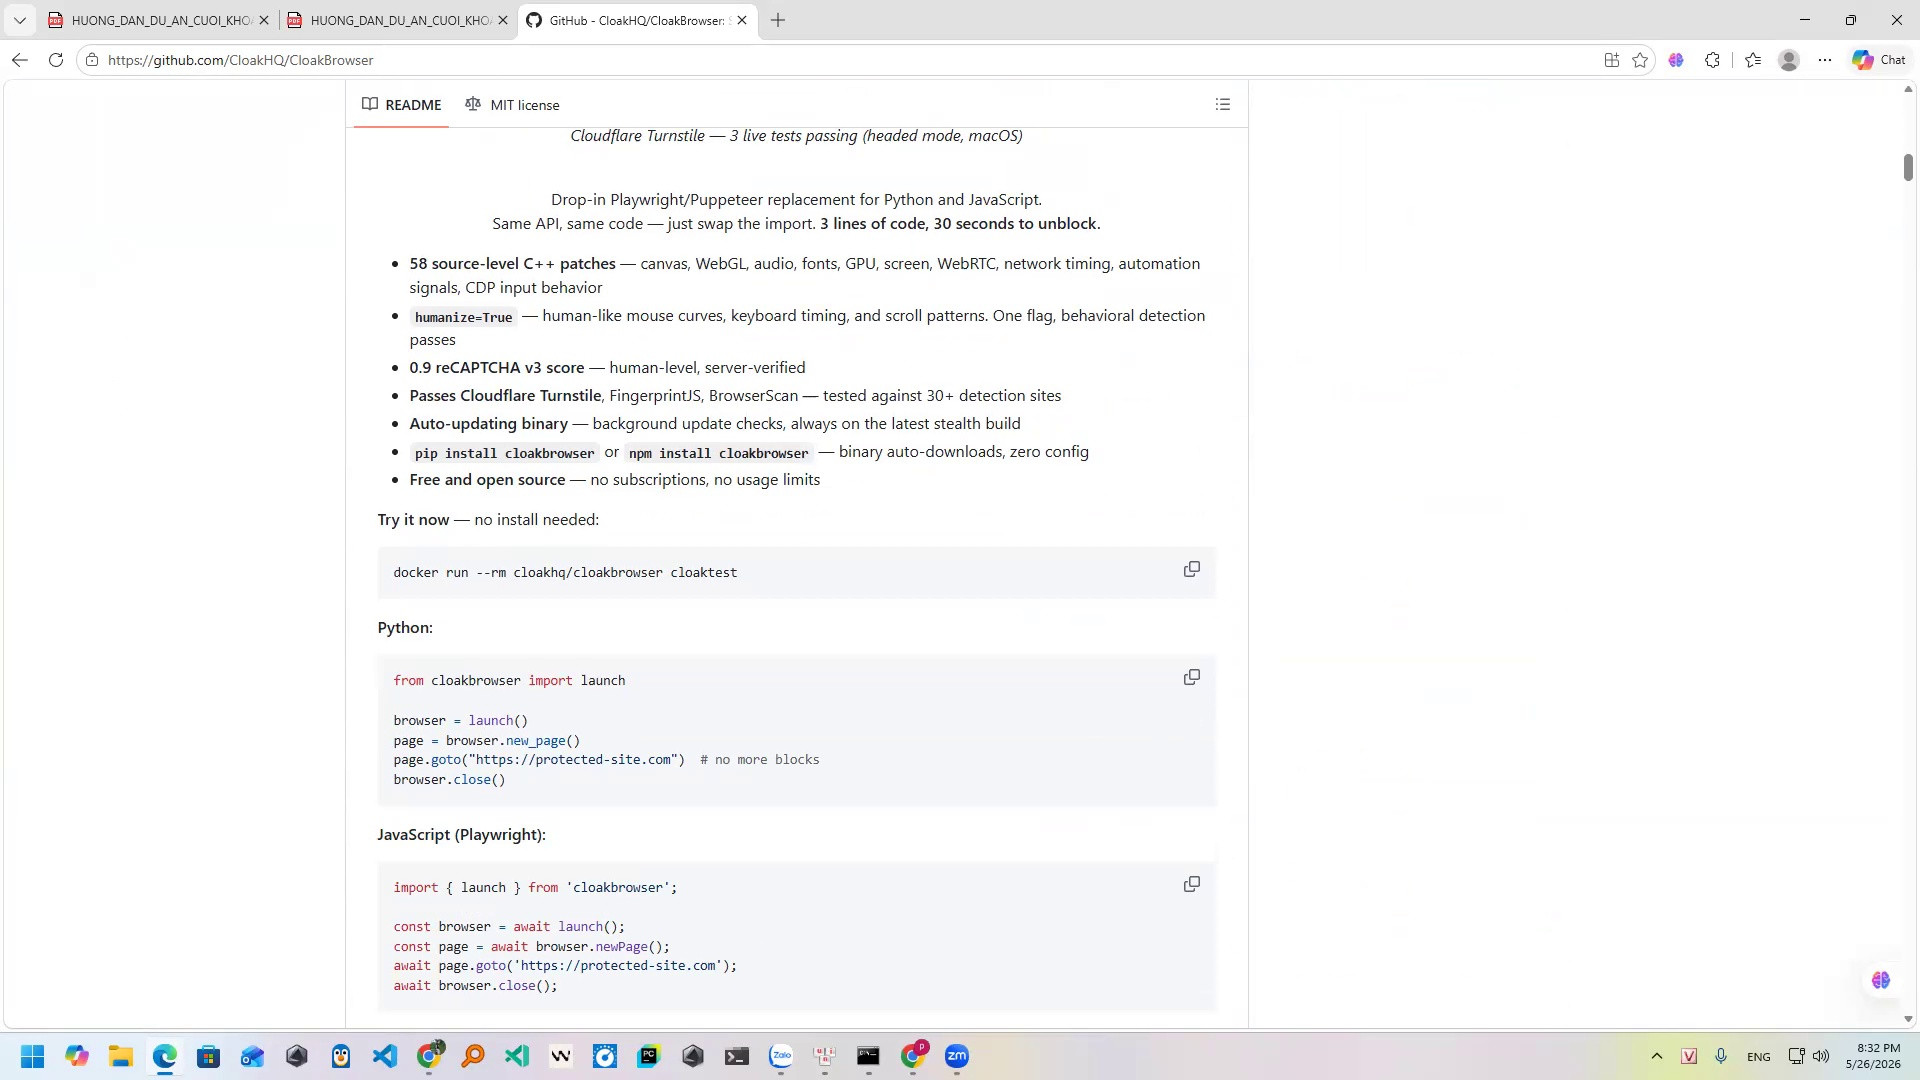Viewport: 1920px width, 1080px height.
Task: Copy the JavaScript Playwright code snippet
Action: click(x=1191, y=885)
